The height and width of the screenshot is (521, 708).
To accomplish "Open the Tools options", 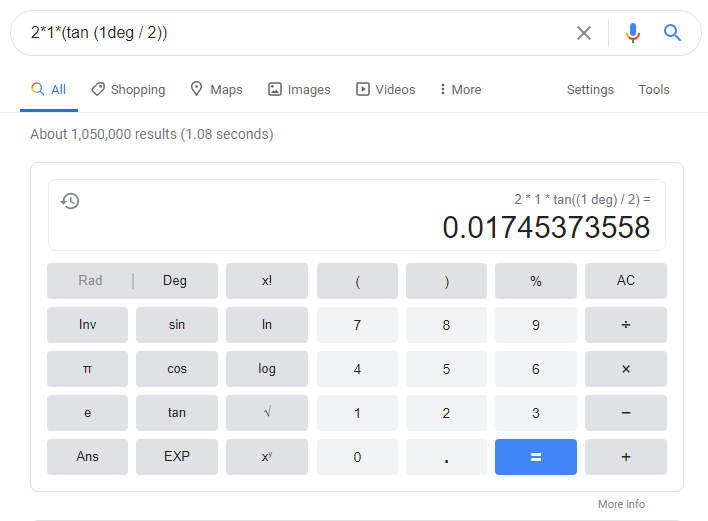I will coord(654,90).
